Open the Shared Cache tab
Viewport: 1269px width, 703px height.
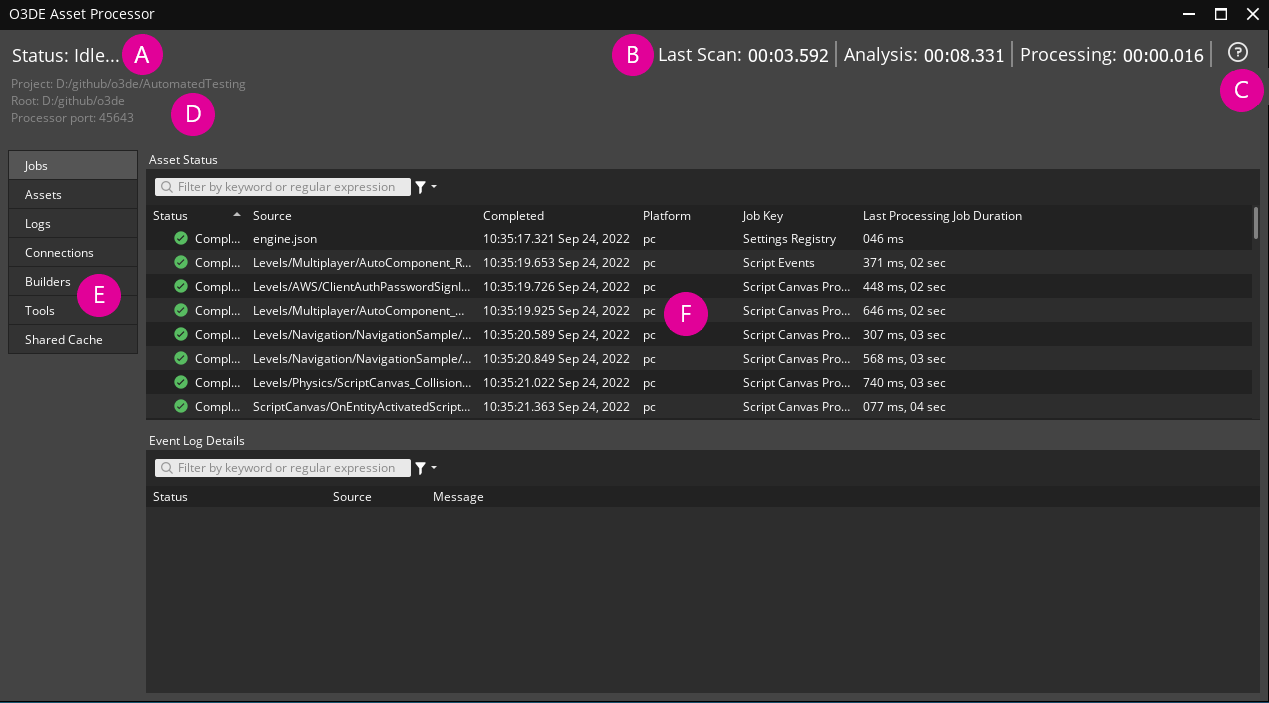pyautogui.click(x=64, y=339)
